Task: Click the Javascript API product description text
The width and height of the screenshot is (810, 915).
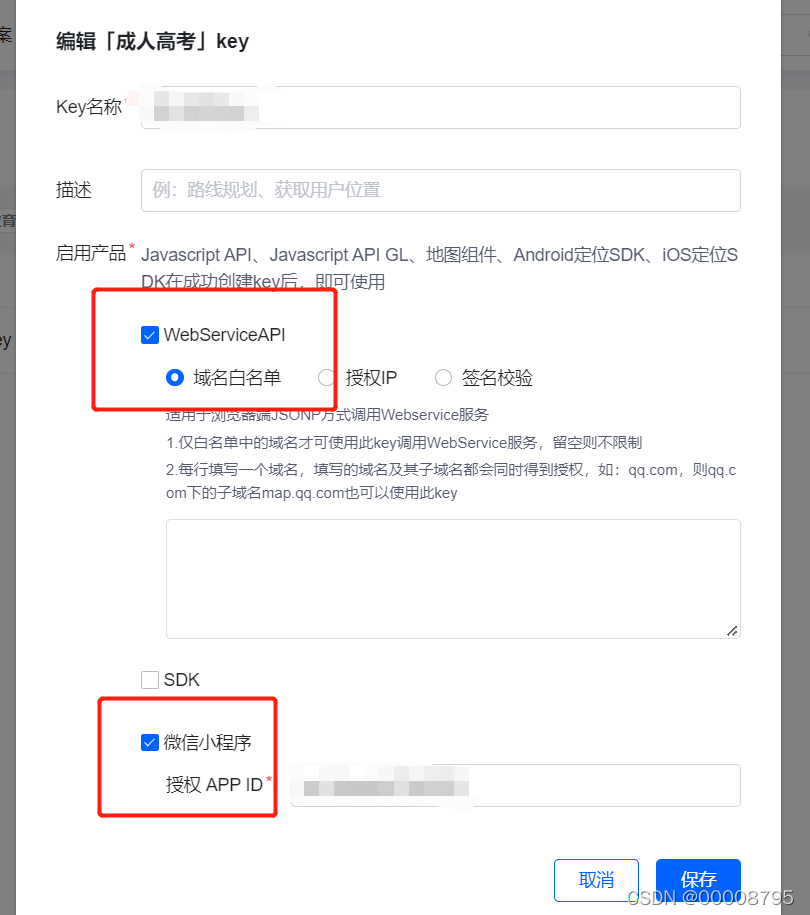Action: (x=439, y=268)
